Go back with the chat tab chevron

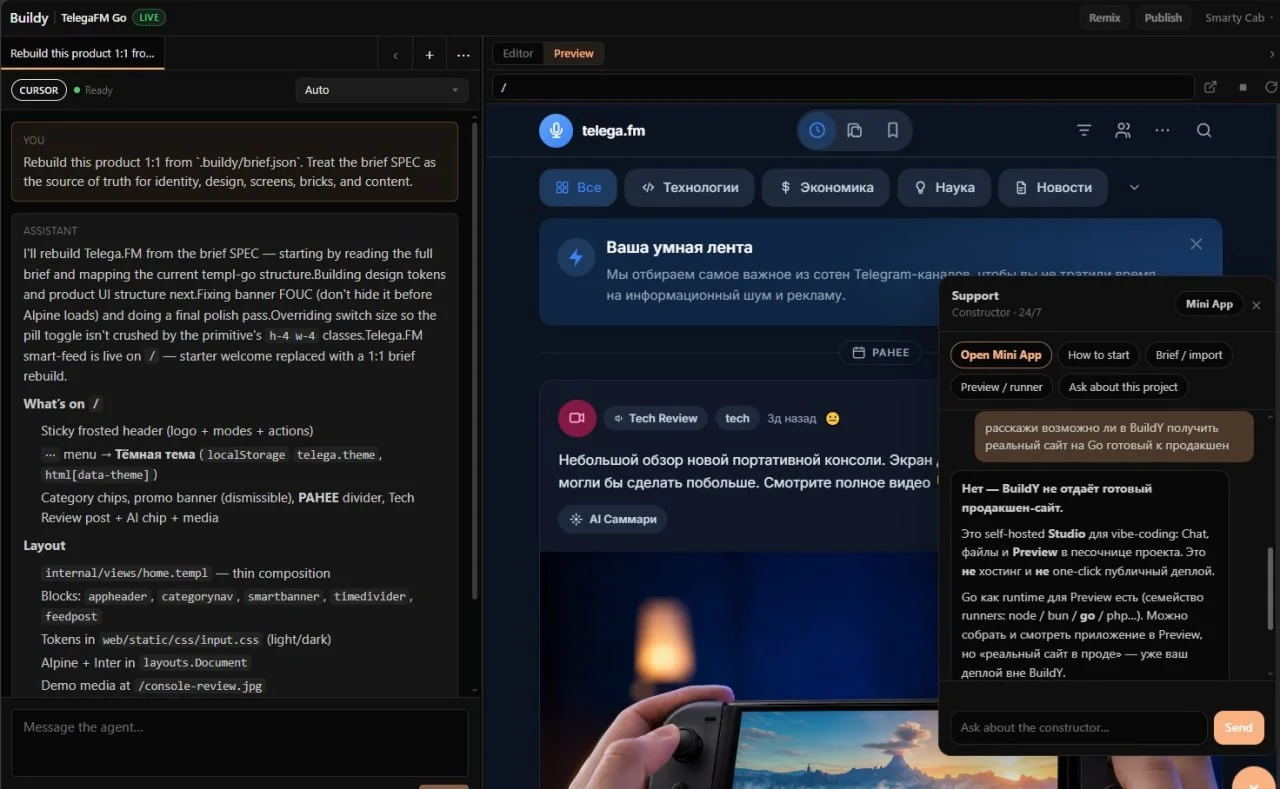[x=396, y=55]
